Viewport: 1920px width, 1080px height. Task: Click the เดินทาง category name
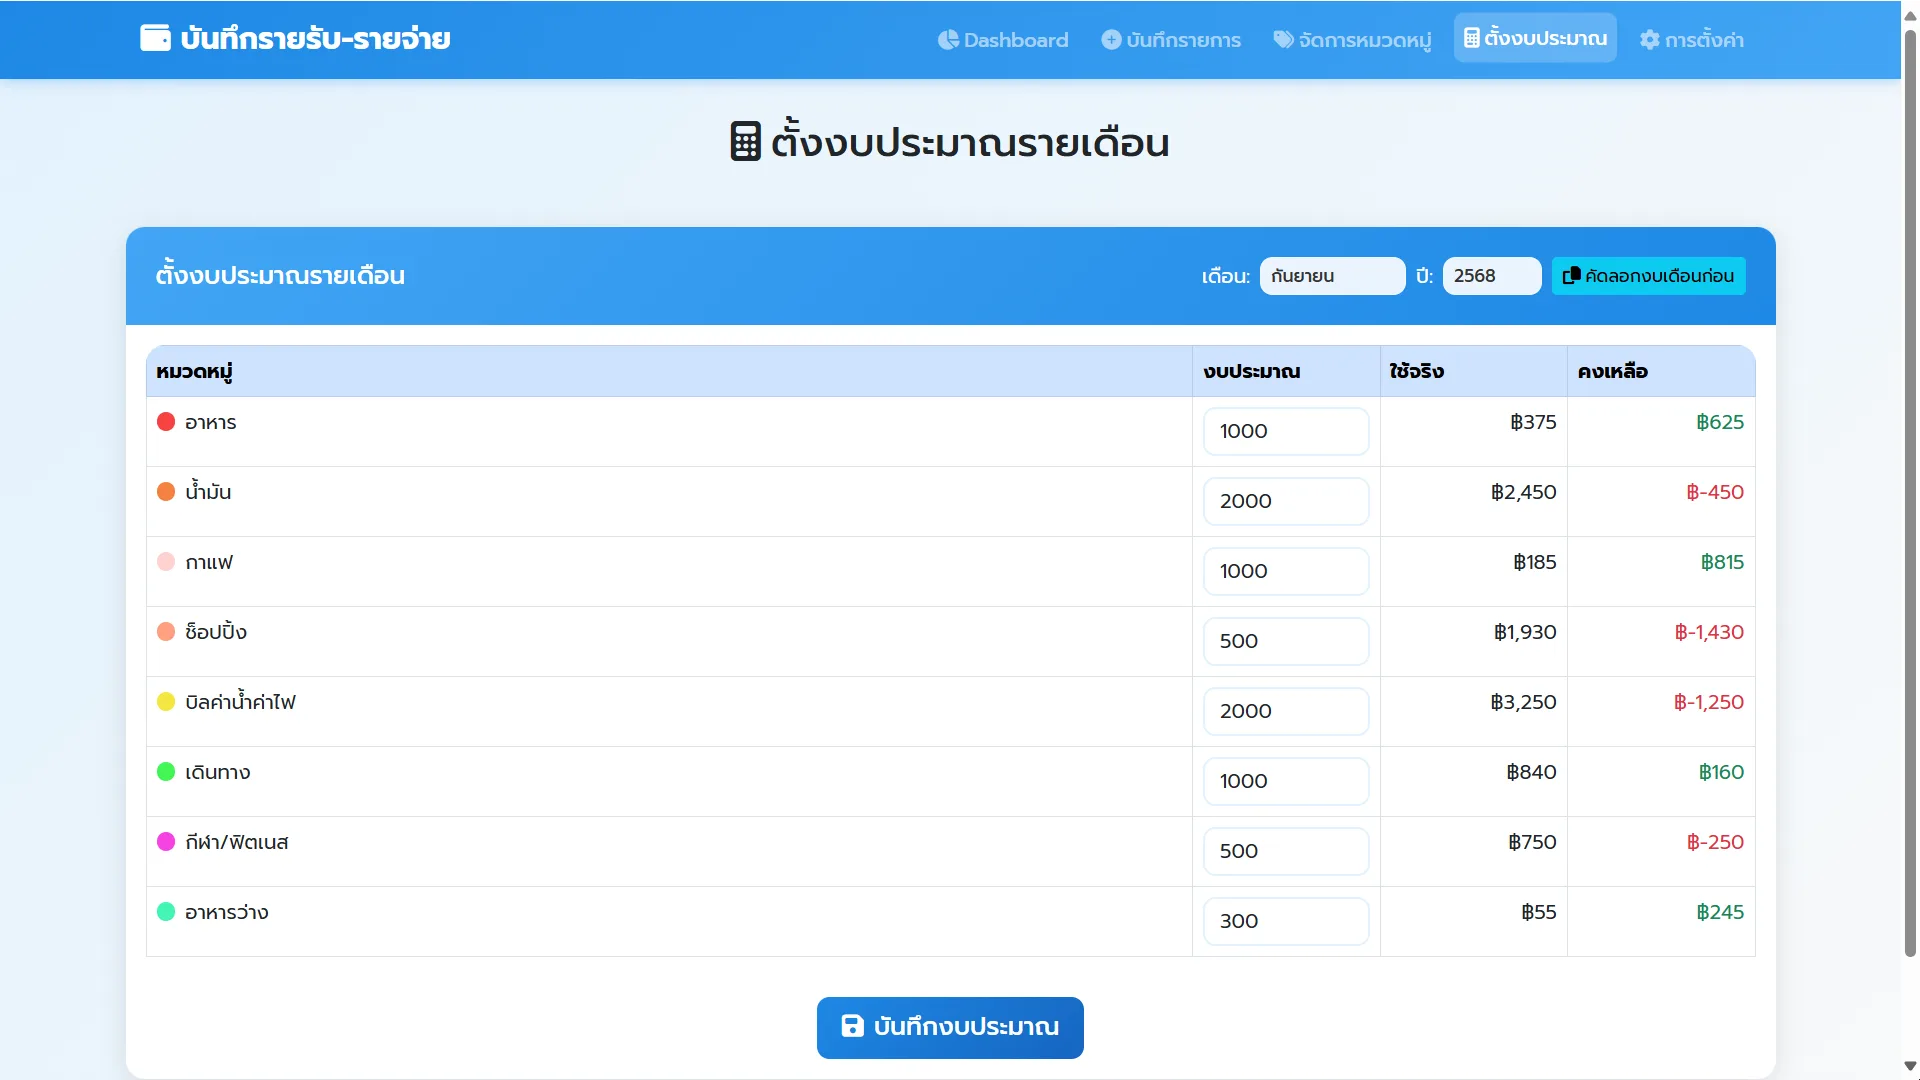[218, 772]
